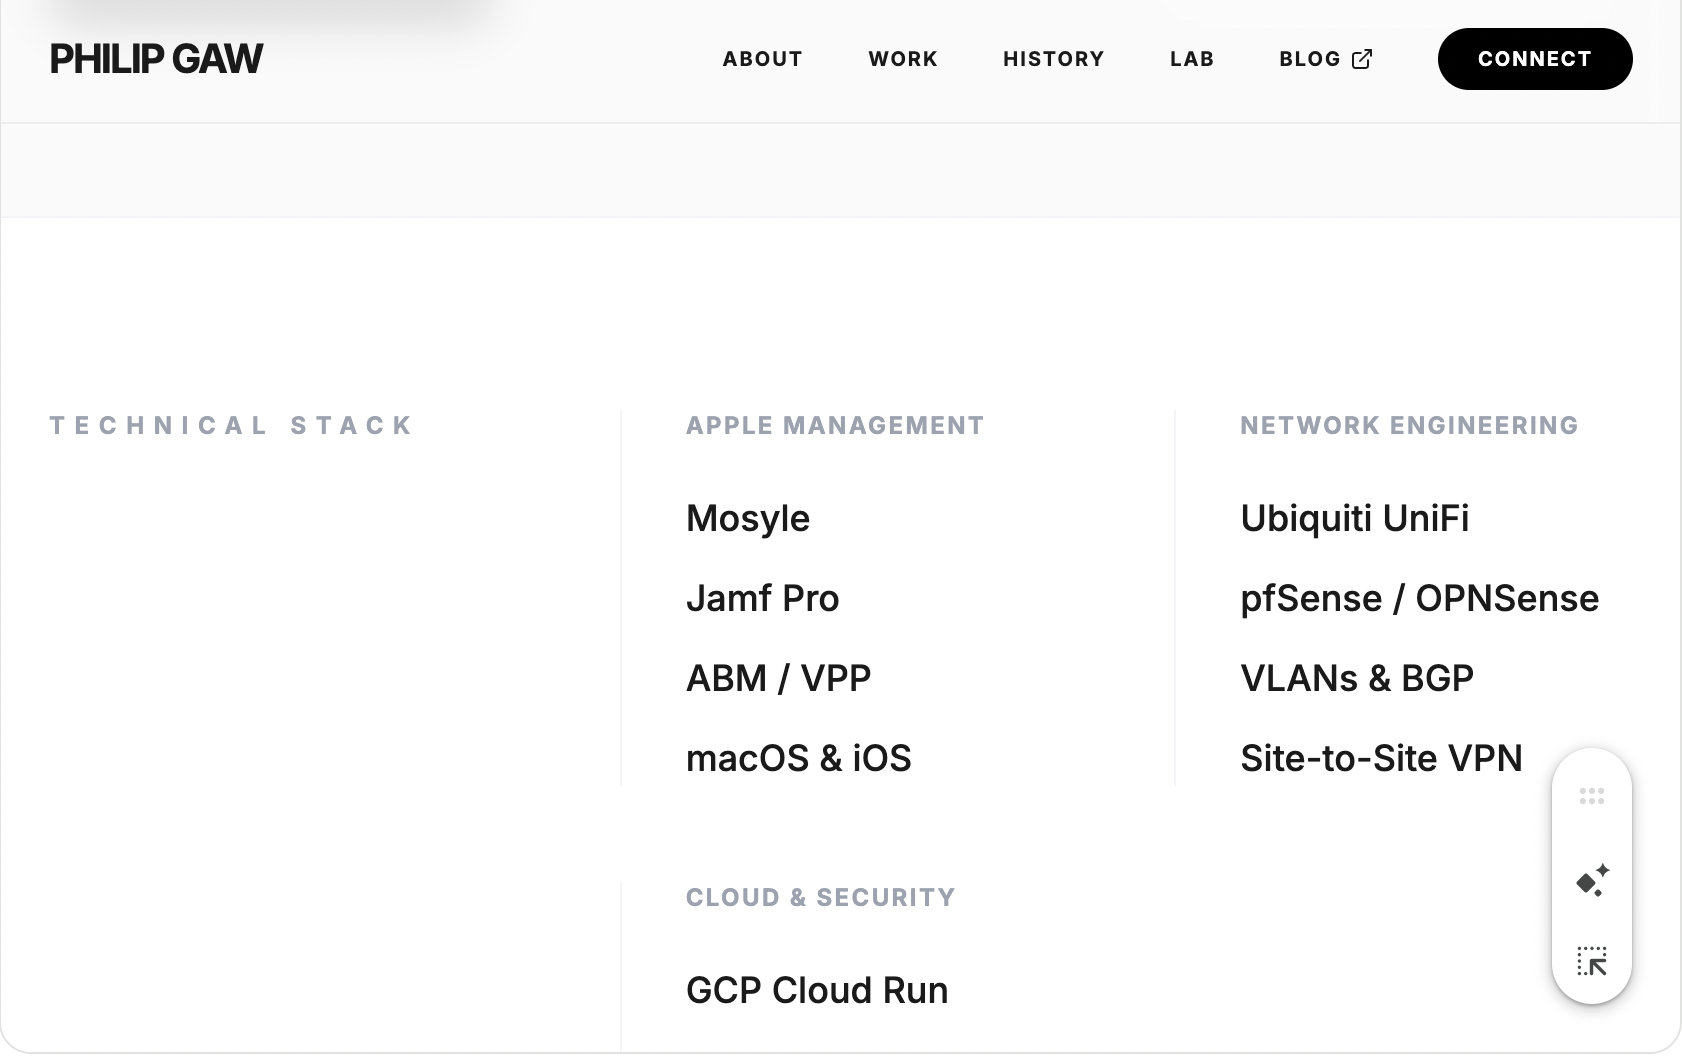Open the About navigation item

click(x=762, y=59)
